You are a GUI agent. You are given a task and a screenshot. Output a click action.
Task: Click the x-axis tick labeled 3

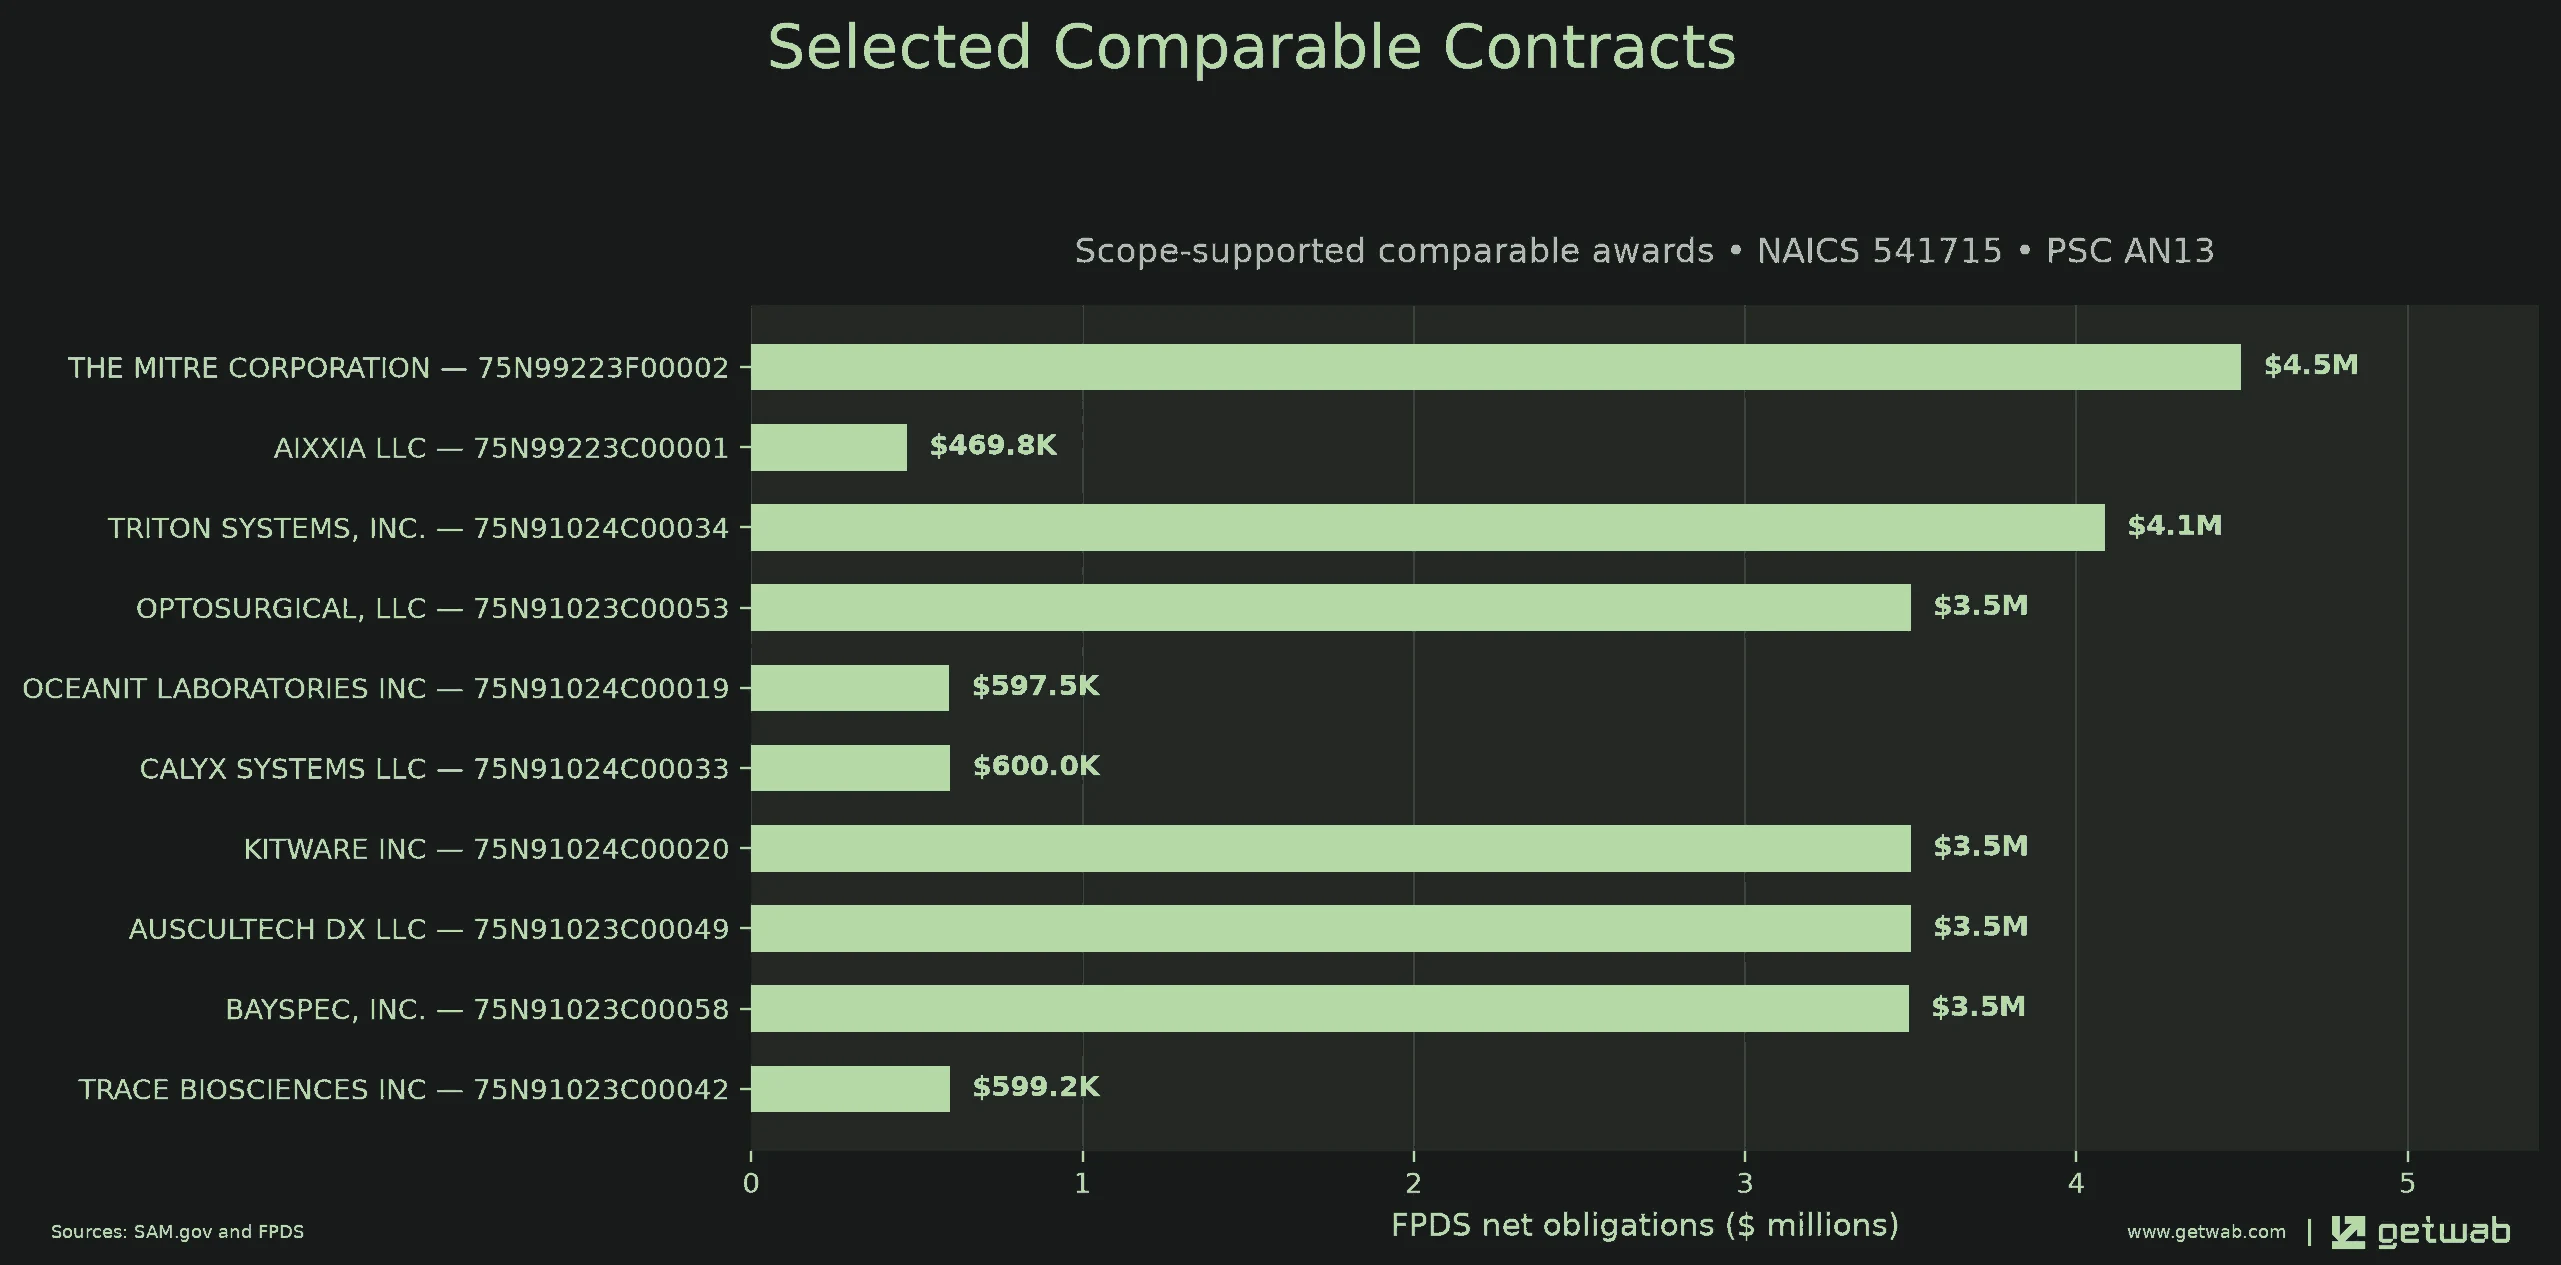pyautogui.click(x=1745, y=1184)
